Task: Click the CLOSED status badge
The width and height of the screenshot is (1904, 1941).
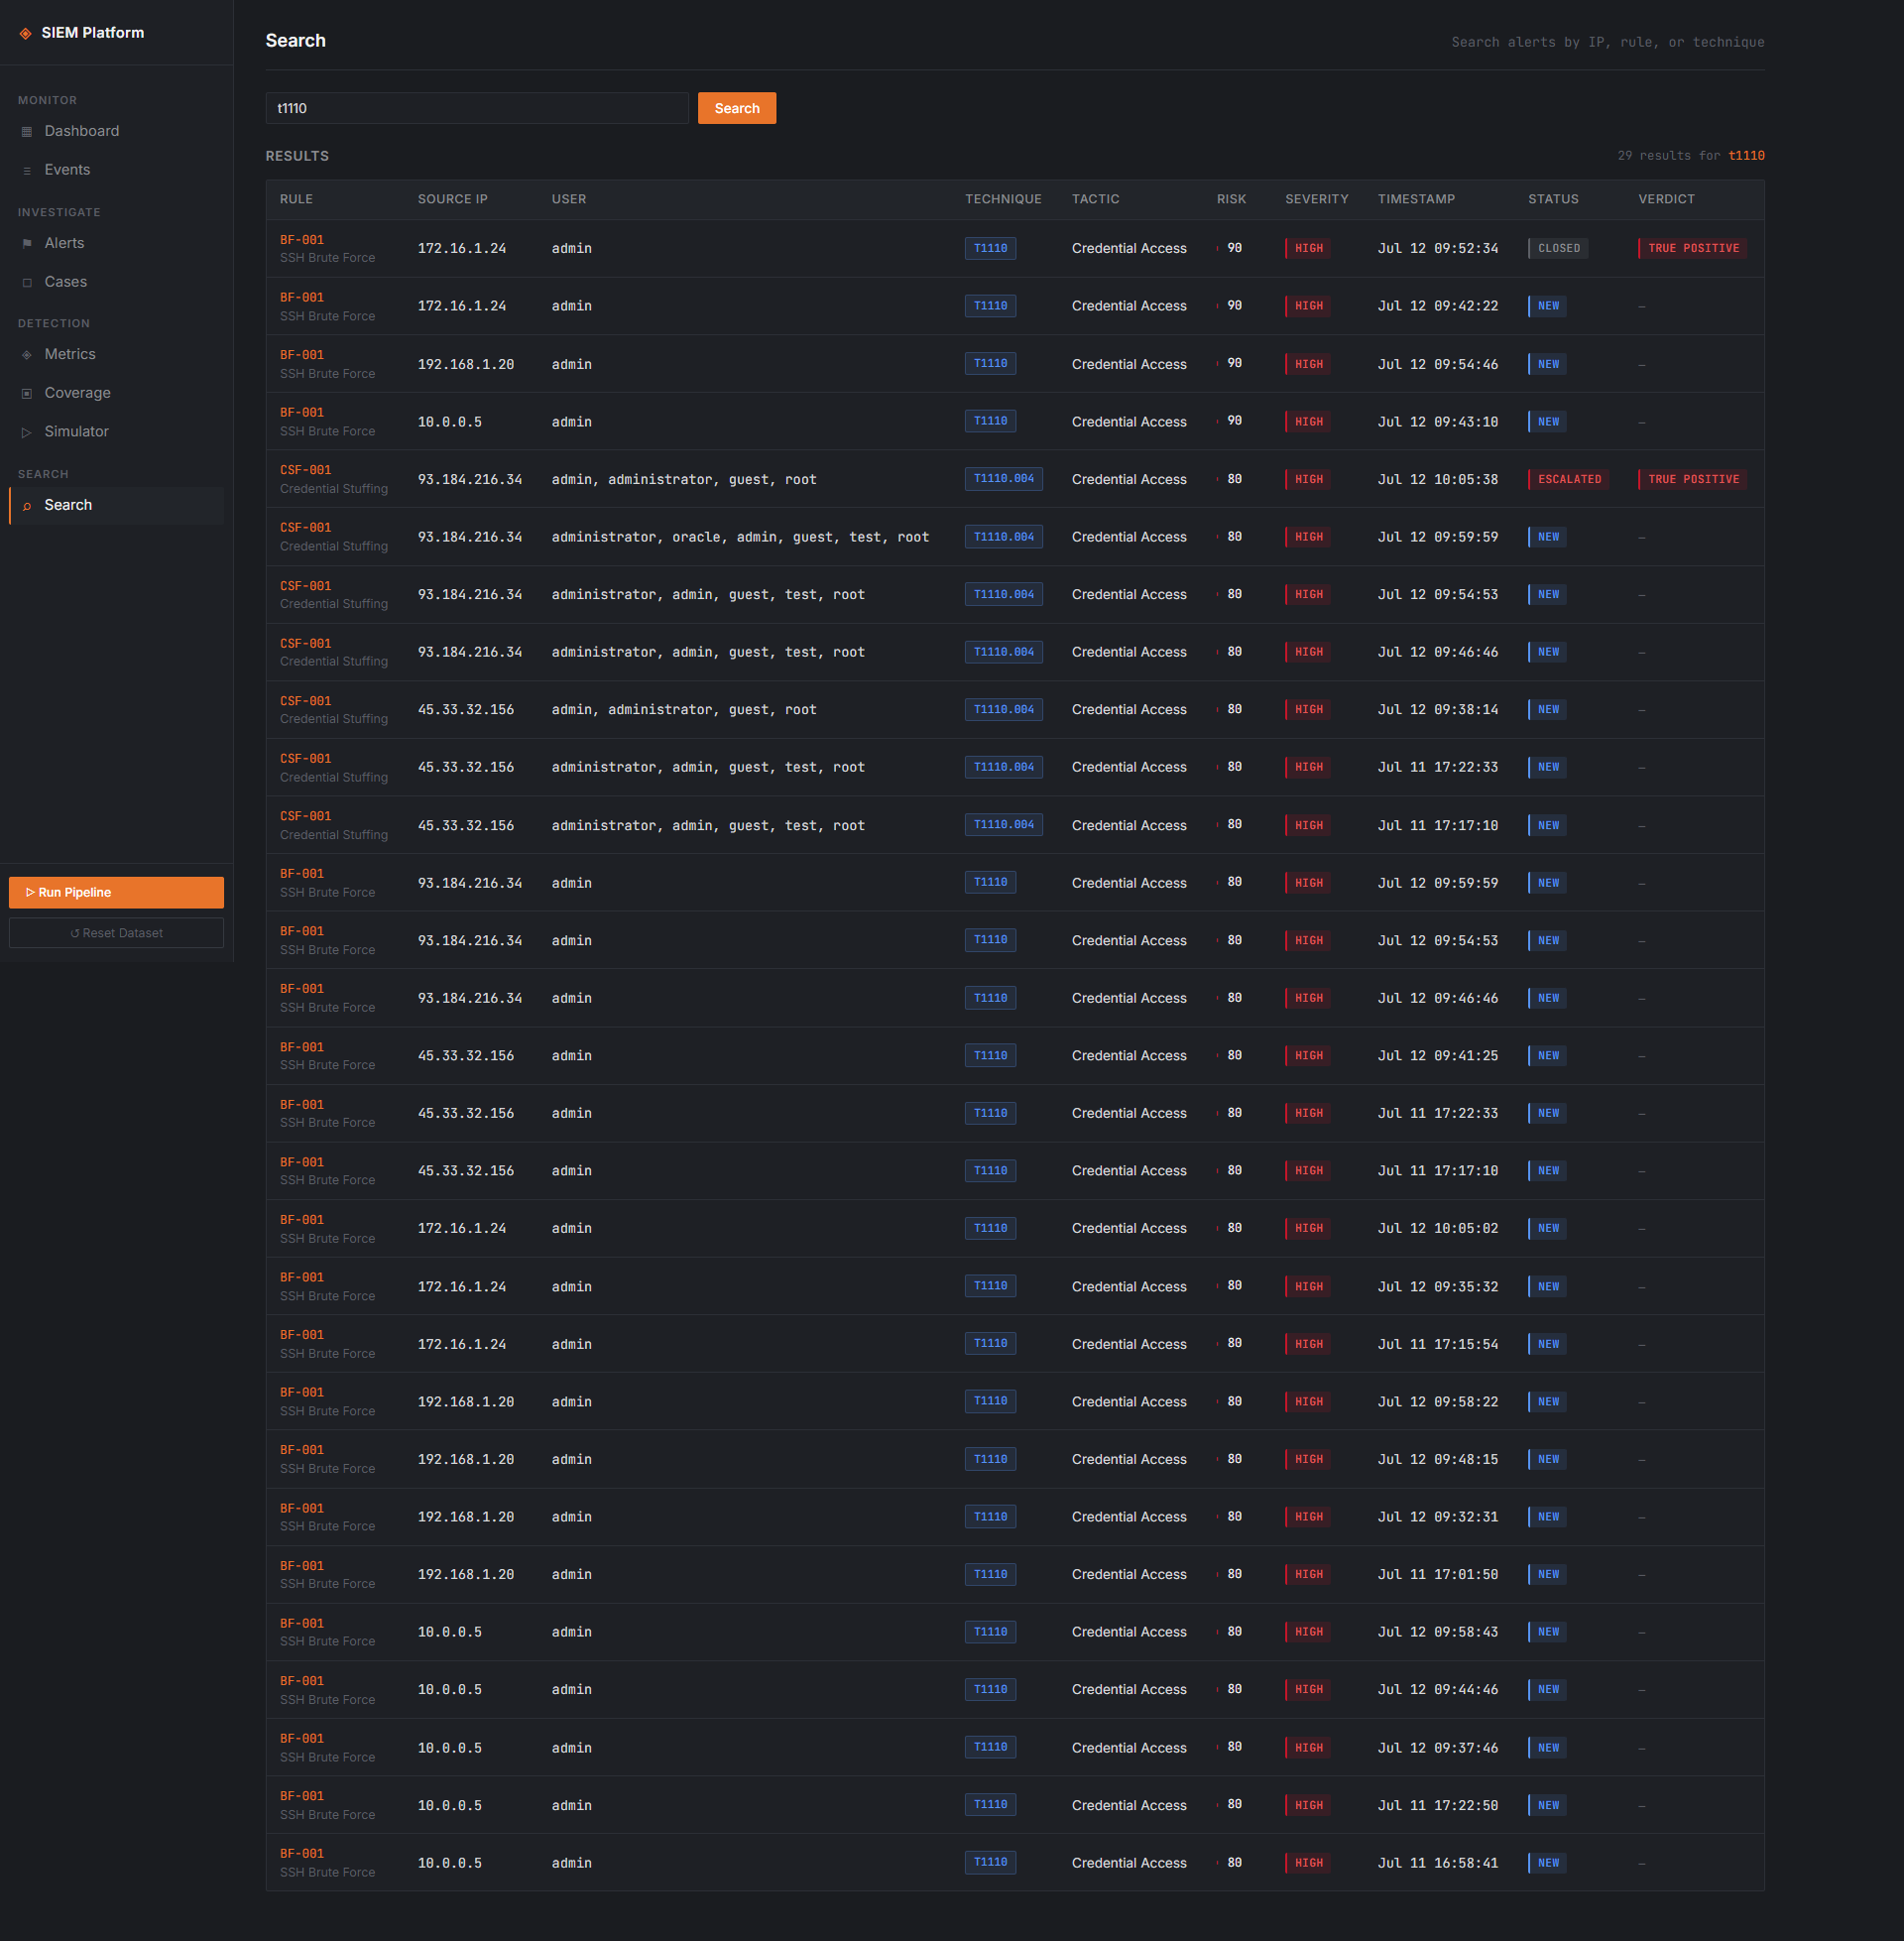Action: [x=1557, y=248]
